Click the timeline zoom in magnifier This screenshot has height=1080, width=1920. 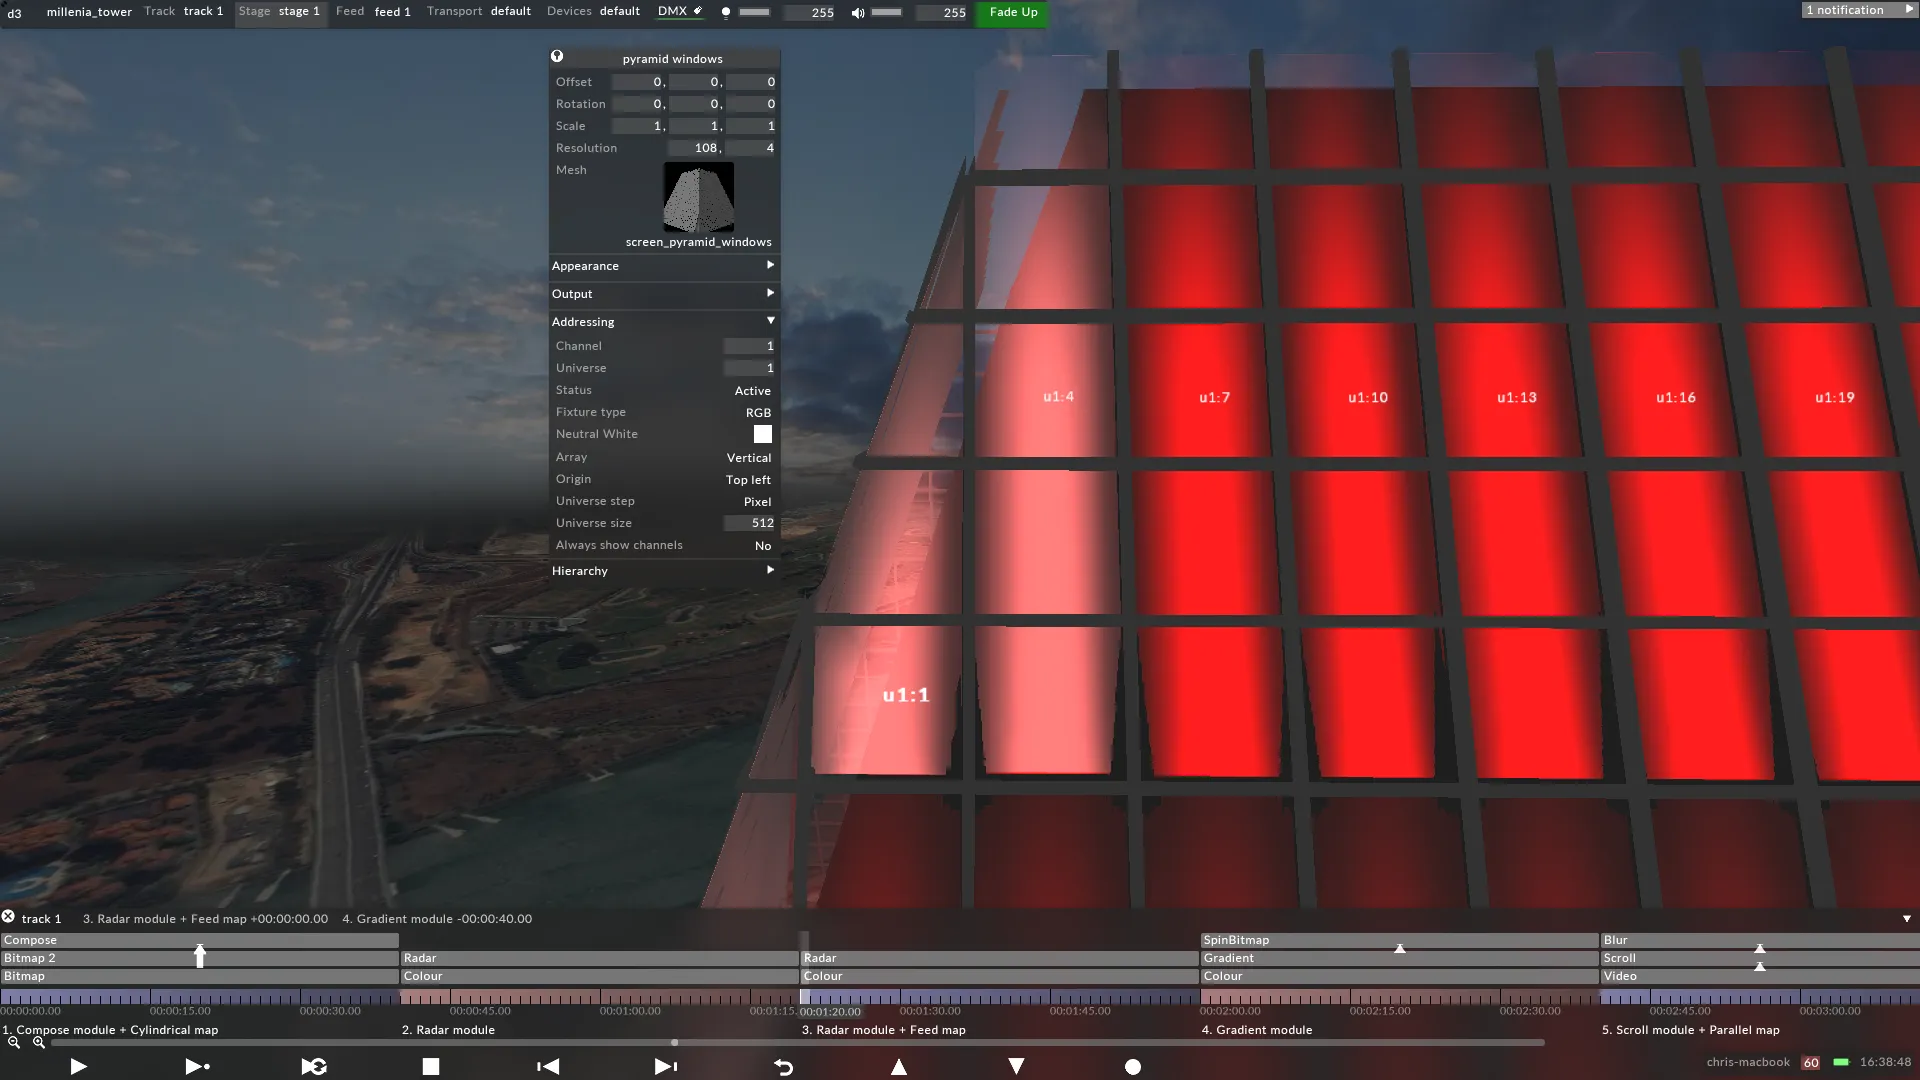click(x=39, y=1043)
